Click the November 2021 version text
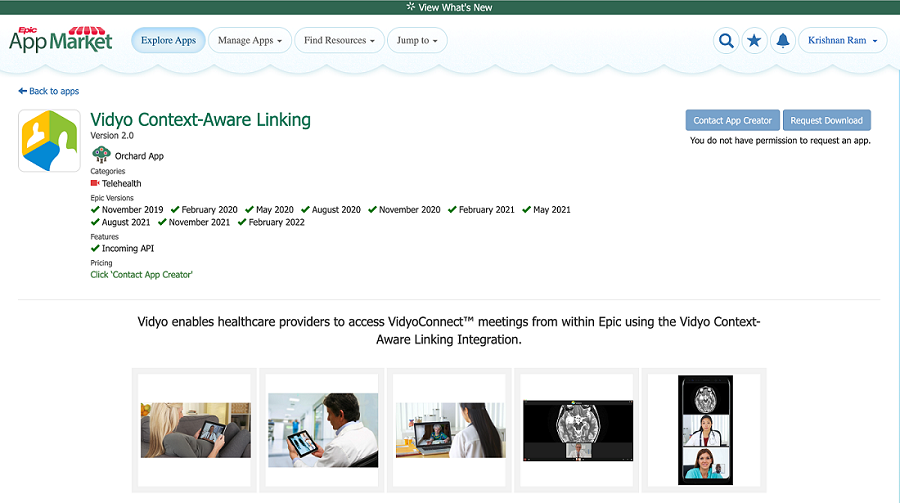The image size is (900, 503). [199, 222]
